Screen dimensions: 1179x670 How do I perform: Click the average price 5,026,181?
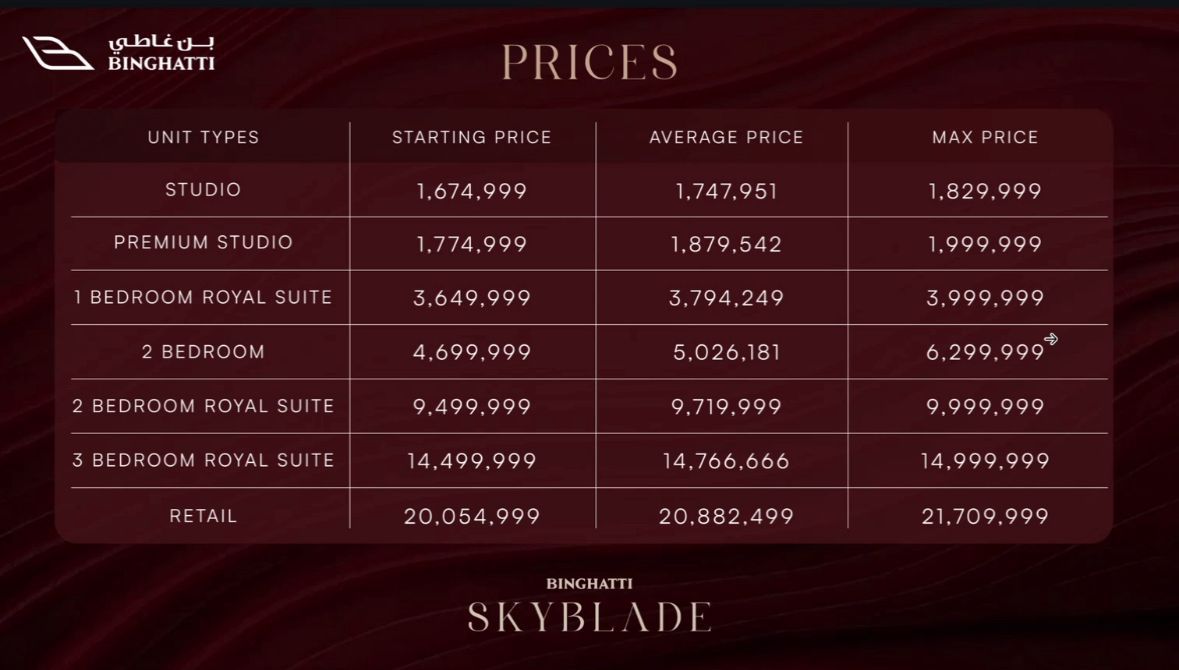tap(727, 353)
